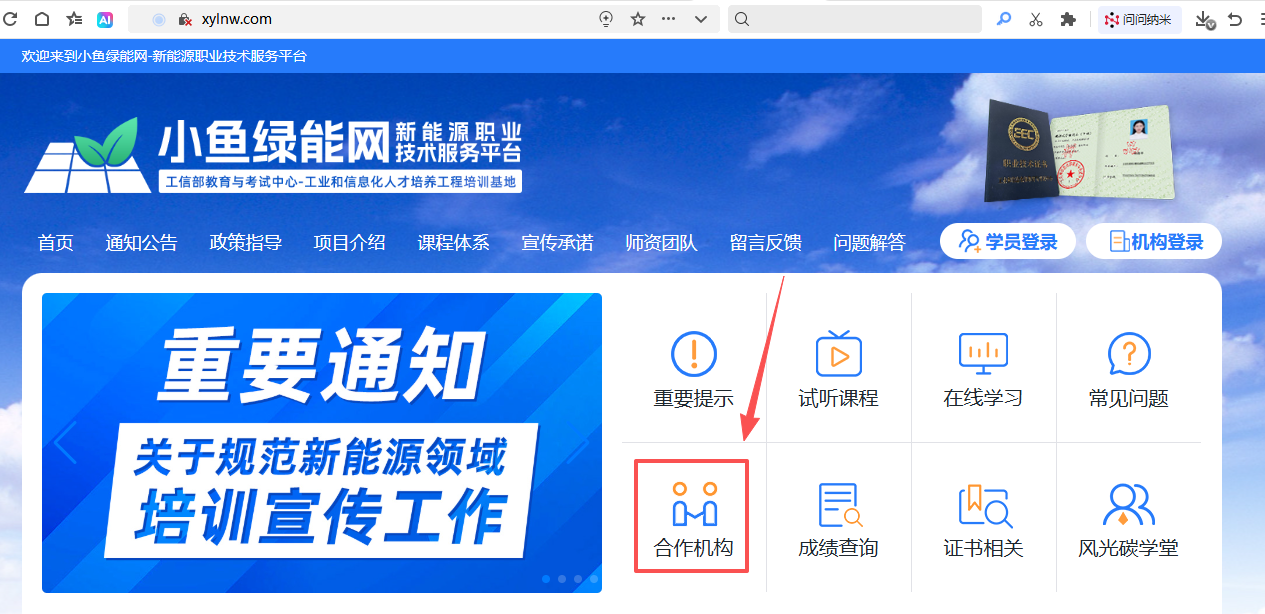The height and width of the screenshot is (614, 1265).
Task: Expand the address bar dropdown chevron
Action: tap(701, 19)
